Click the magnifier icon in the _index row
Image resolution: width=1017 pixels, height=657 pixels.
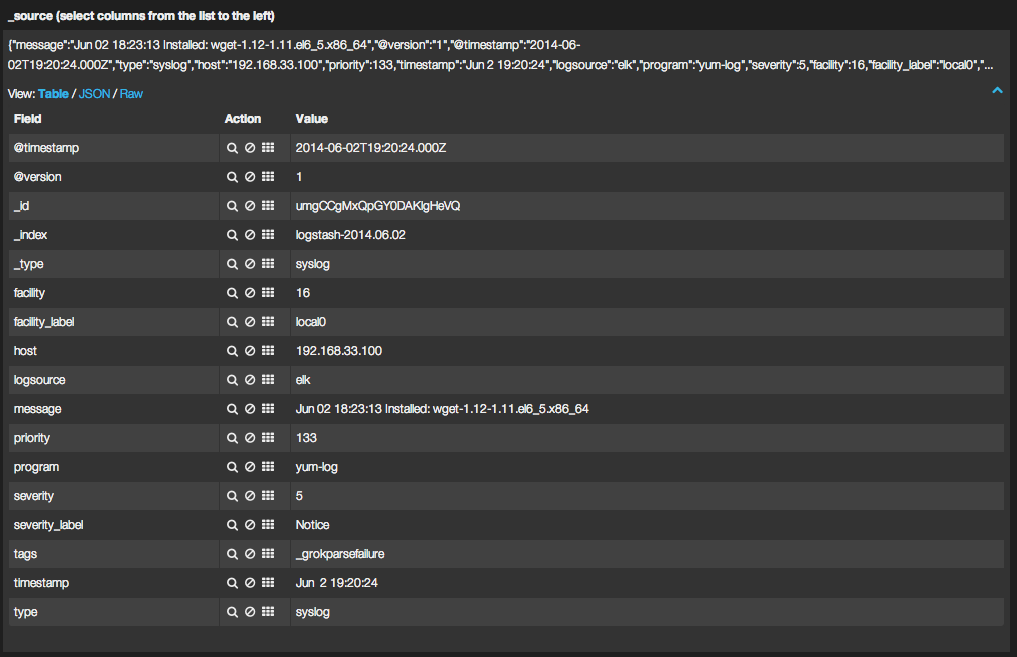pos(232,235)
